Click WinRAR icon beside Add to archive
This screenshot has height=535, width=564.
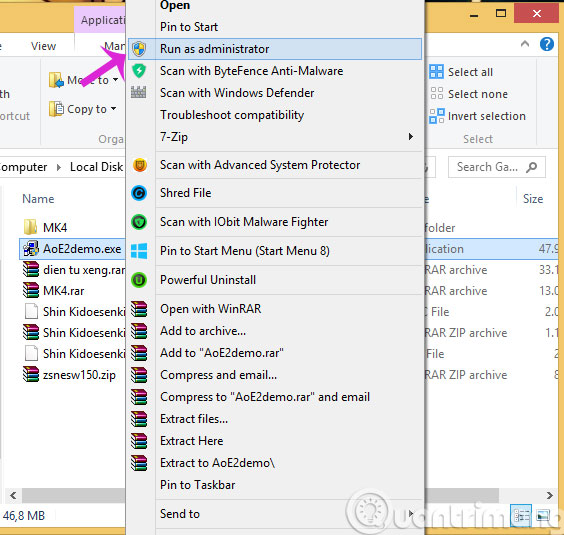(139, 331)
